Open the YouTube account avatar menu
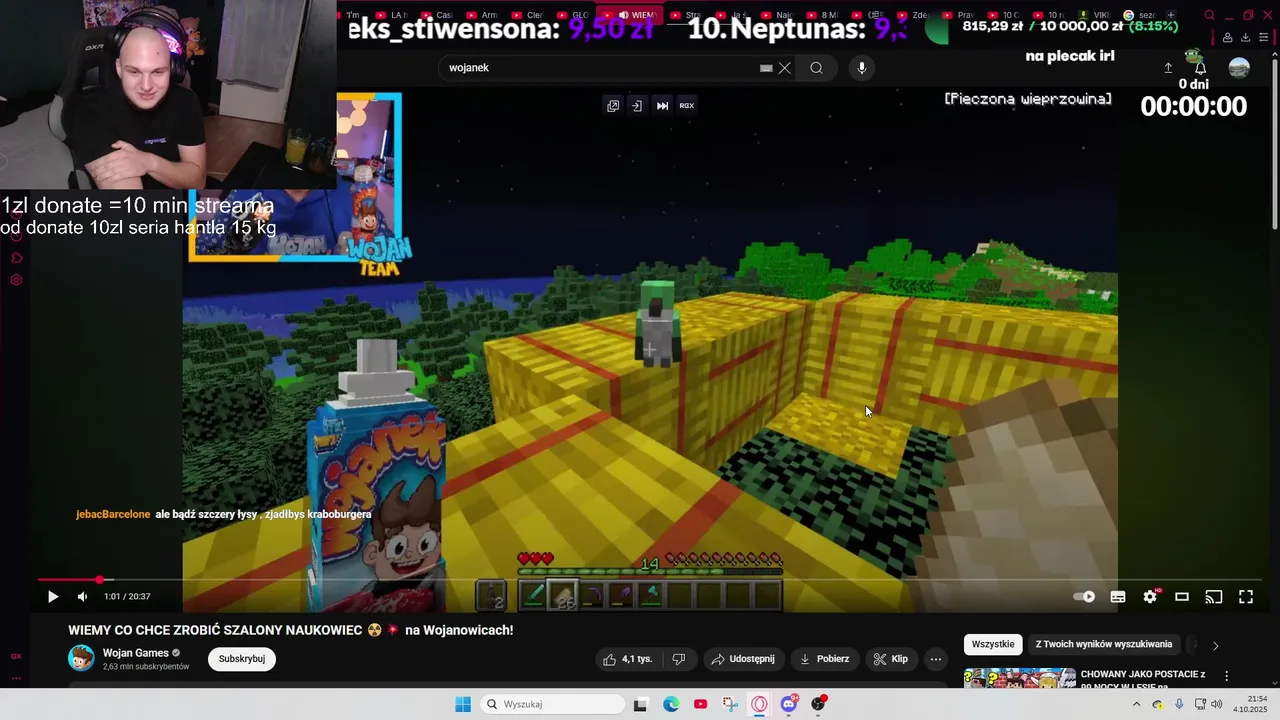The height and width of the screenshot is (720, 1280). click(x=1239, y=68)
